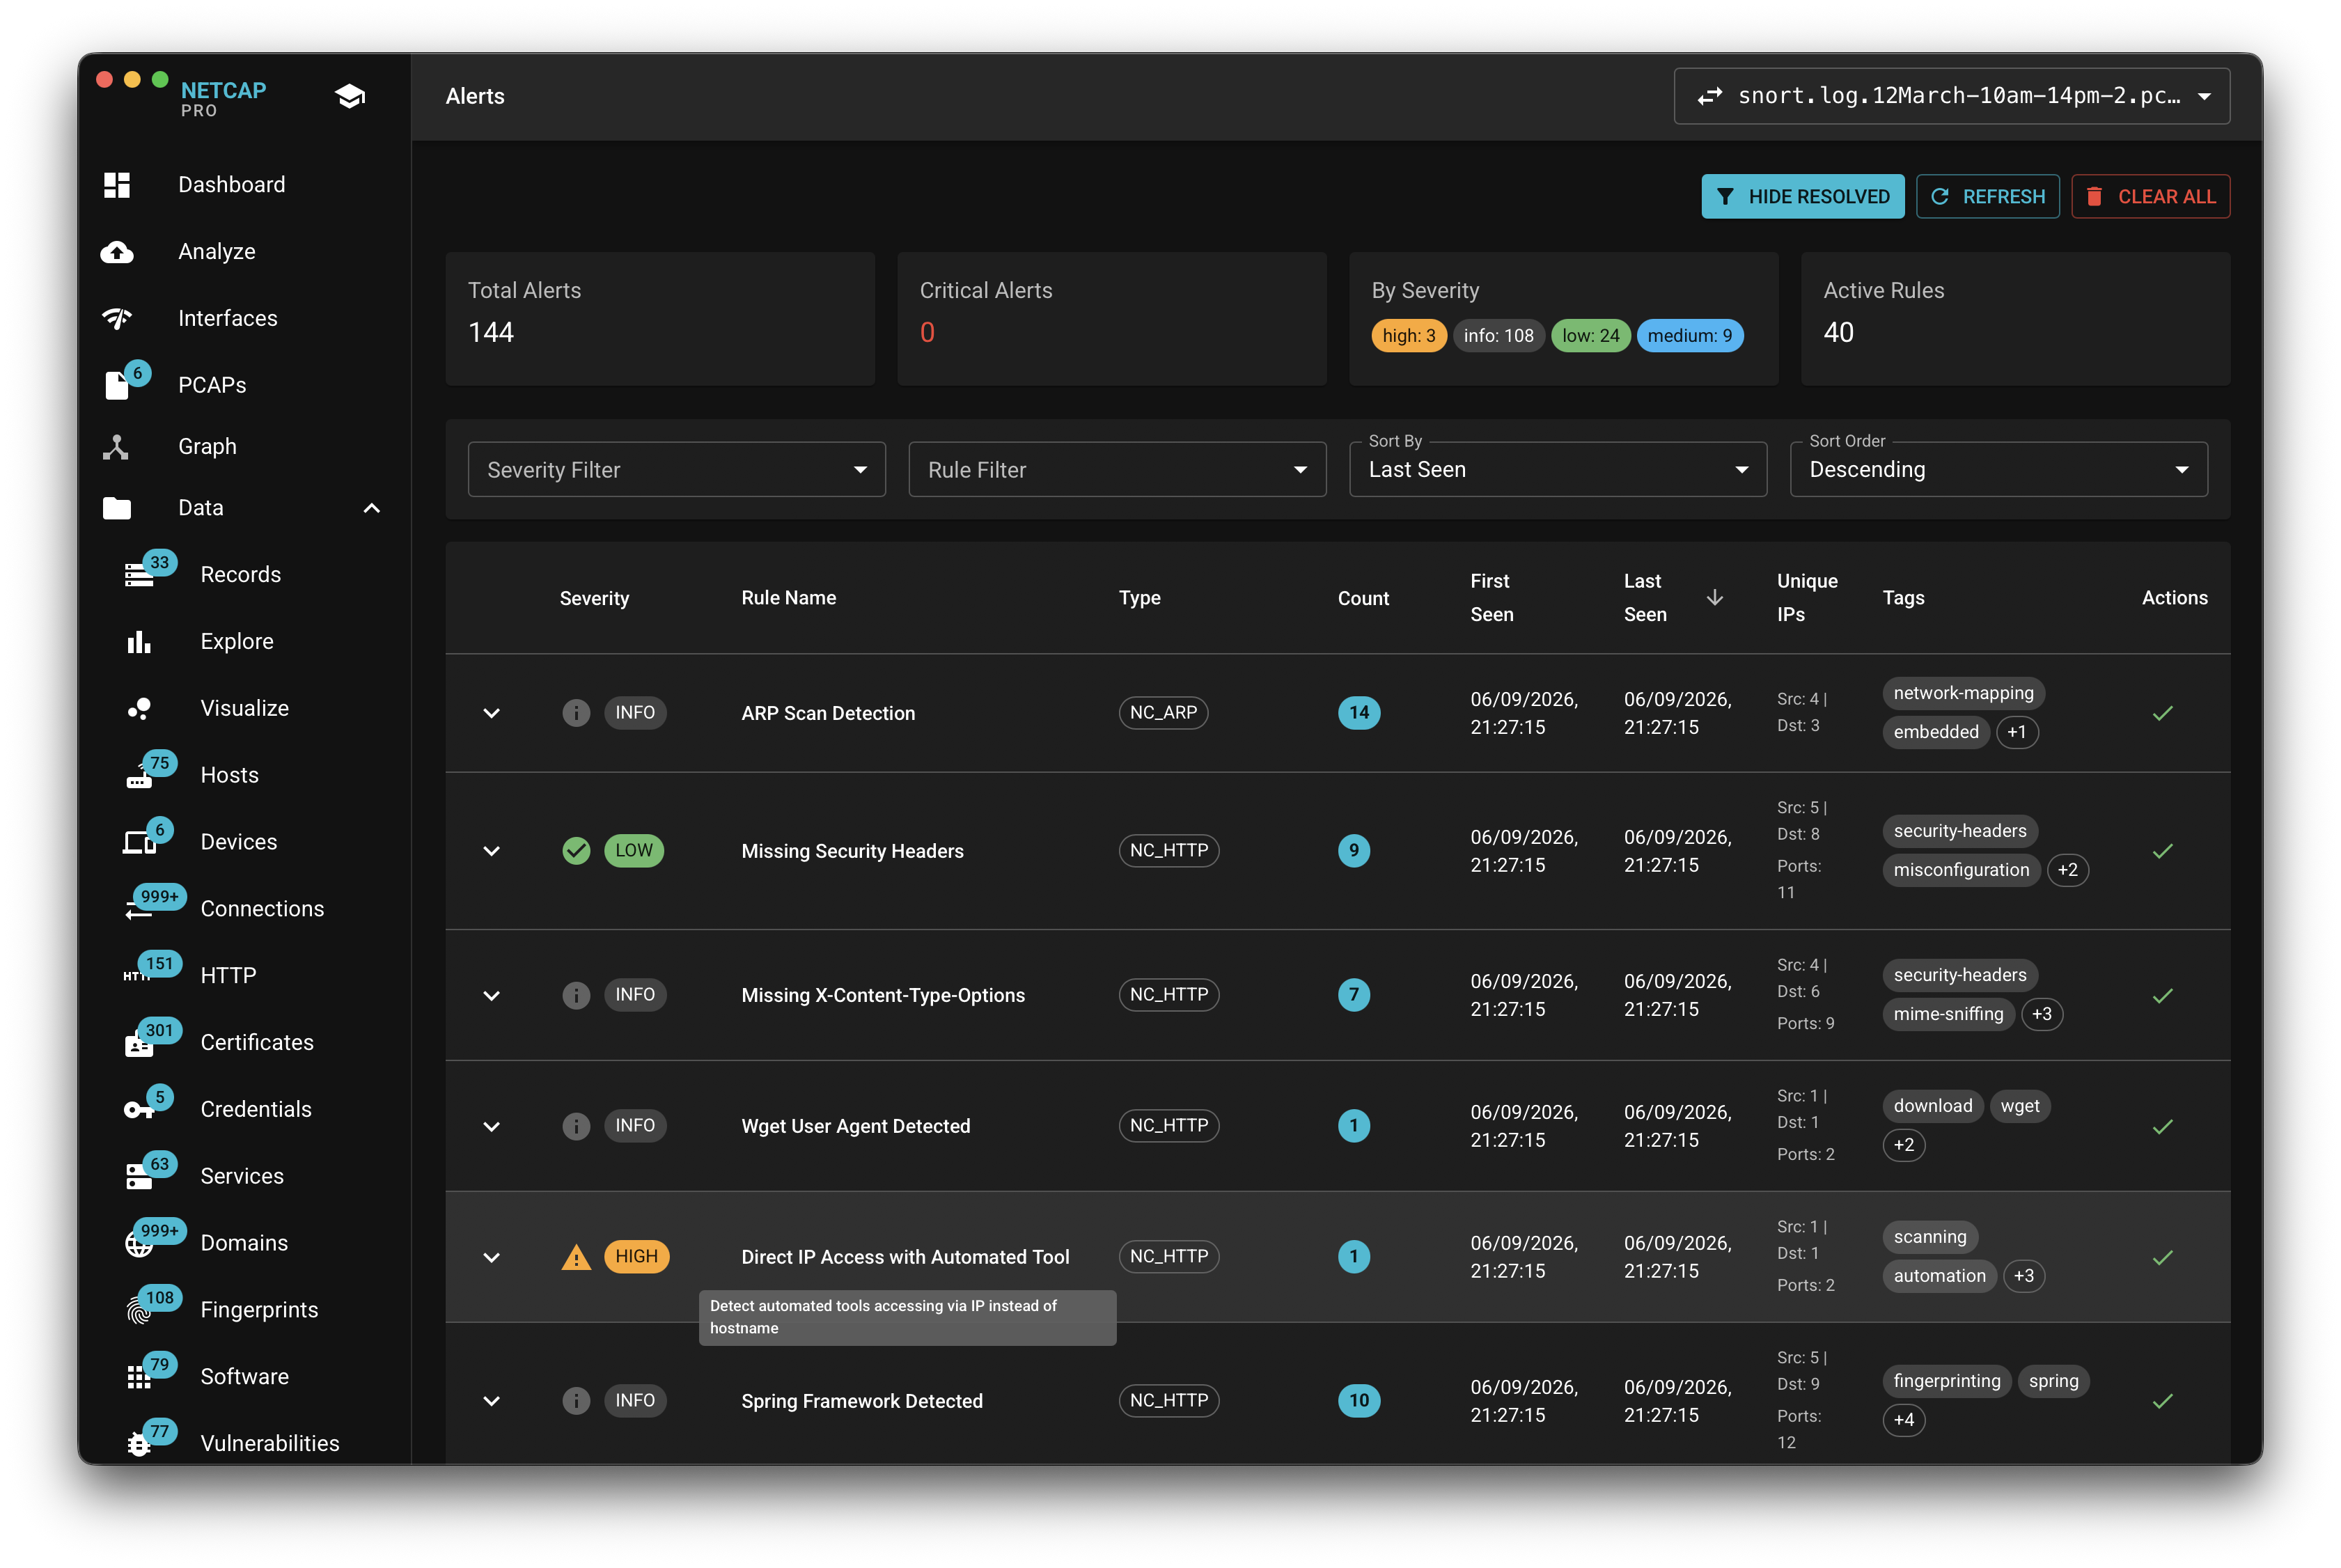Click the Graph node icon

coord(116,447)
